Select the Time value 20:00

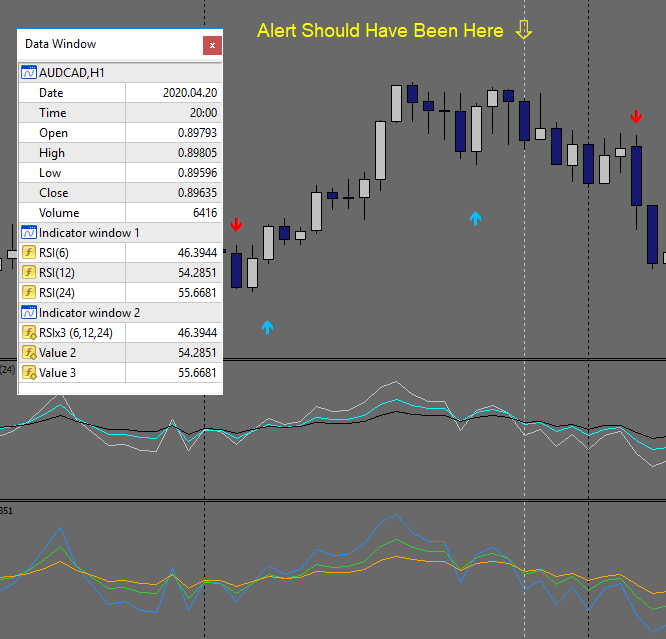(203, 113)
